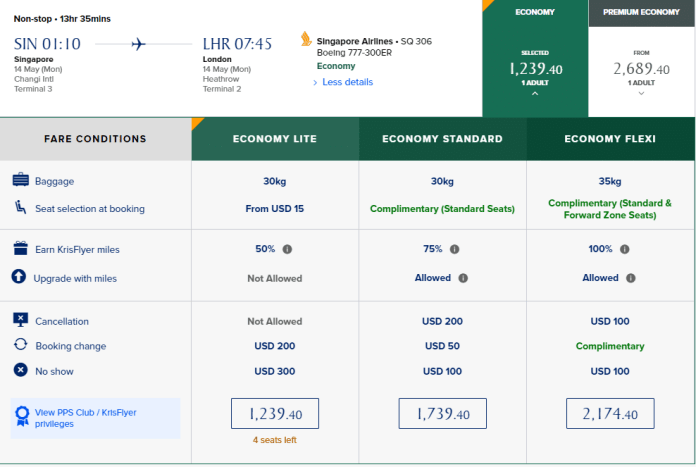Choose the 1,739.40 Economy Standard fare
Screen dimensions: 696x467
[x=443, y=413]
